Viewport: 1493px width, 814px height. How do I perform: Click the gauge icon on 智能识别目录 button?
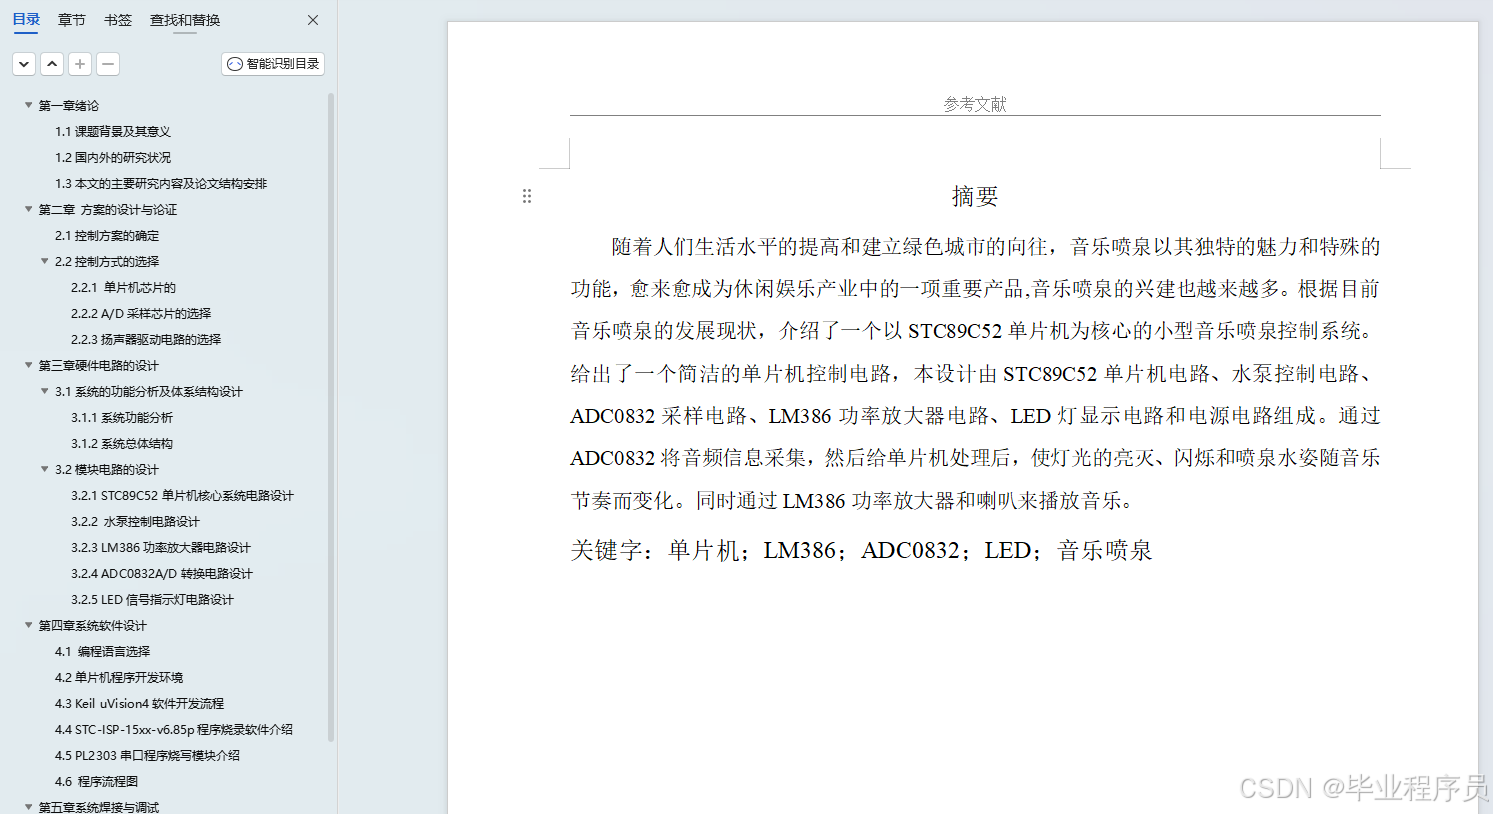[x=233, y=63]
